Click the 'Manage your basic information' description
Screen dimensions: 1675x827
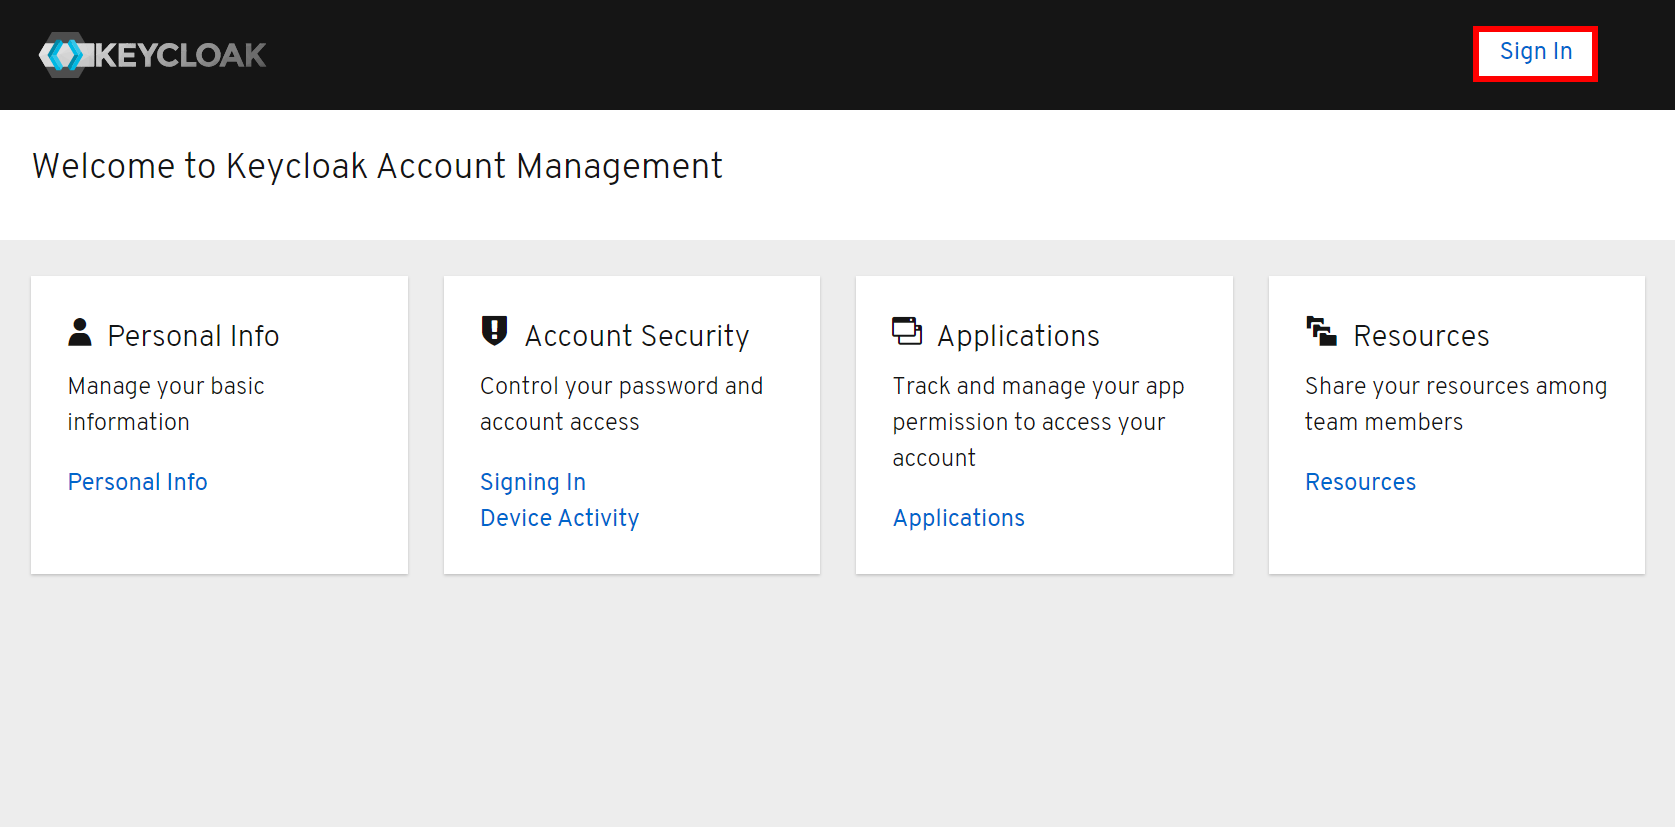tap(166, 404)
